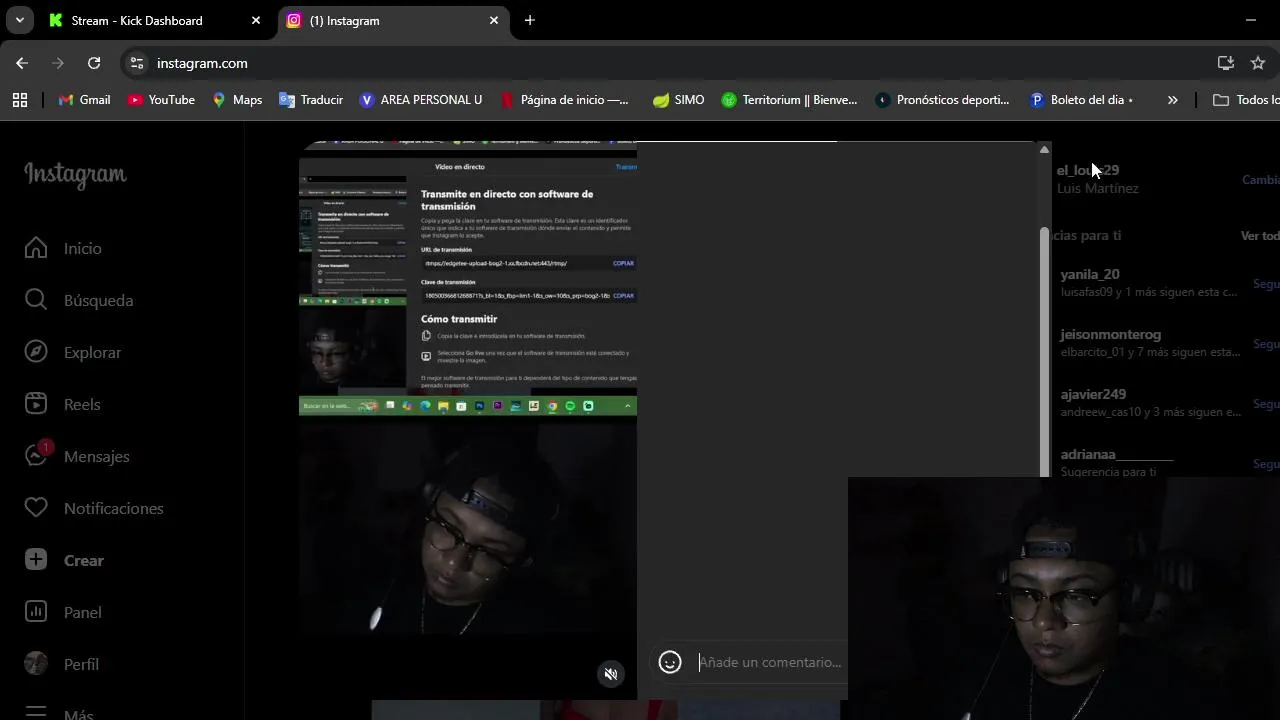Open a new browser tab
This screenshot has height=720, width=1280.
[530, 20]
